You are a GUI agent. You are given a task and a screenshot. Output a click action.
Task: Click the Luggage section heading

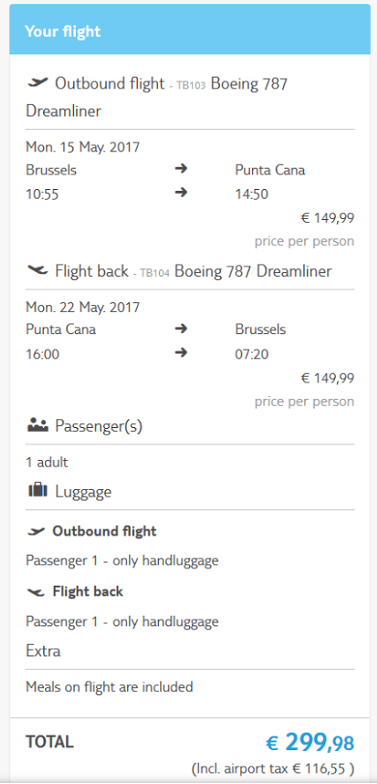(83, 492)
